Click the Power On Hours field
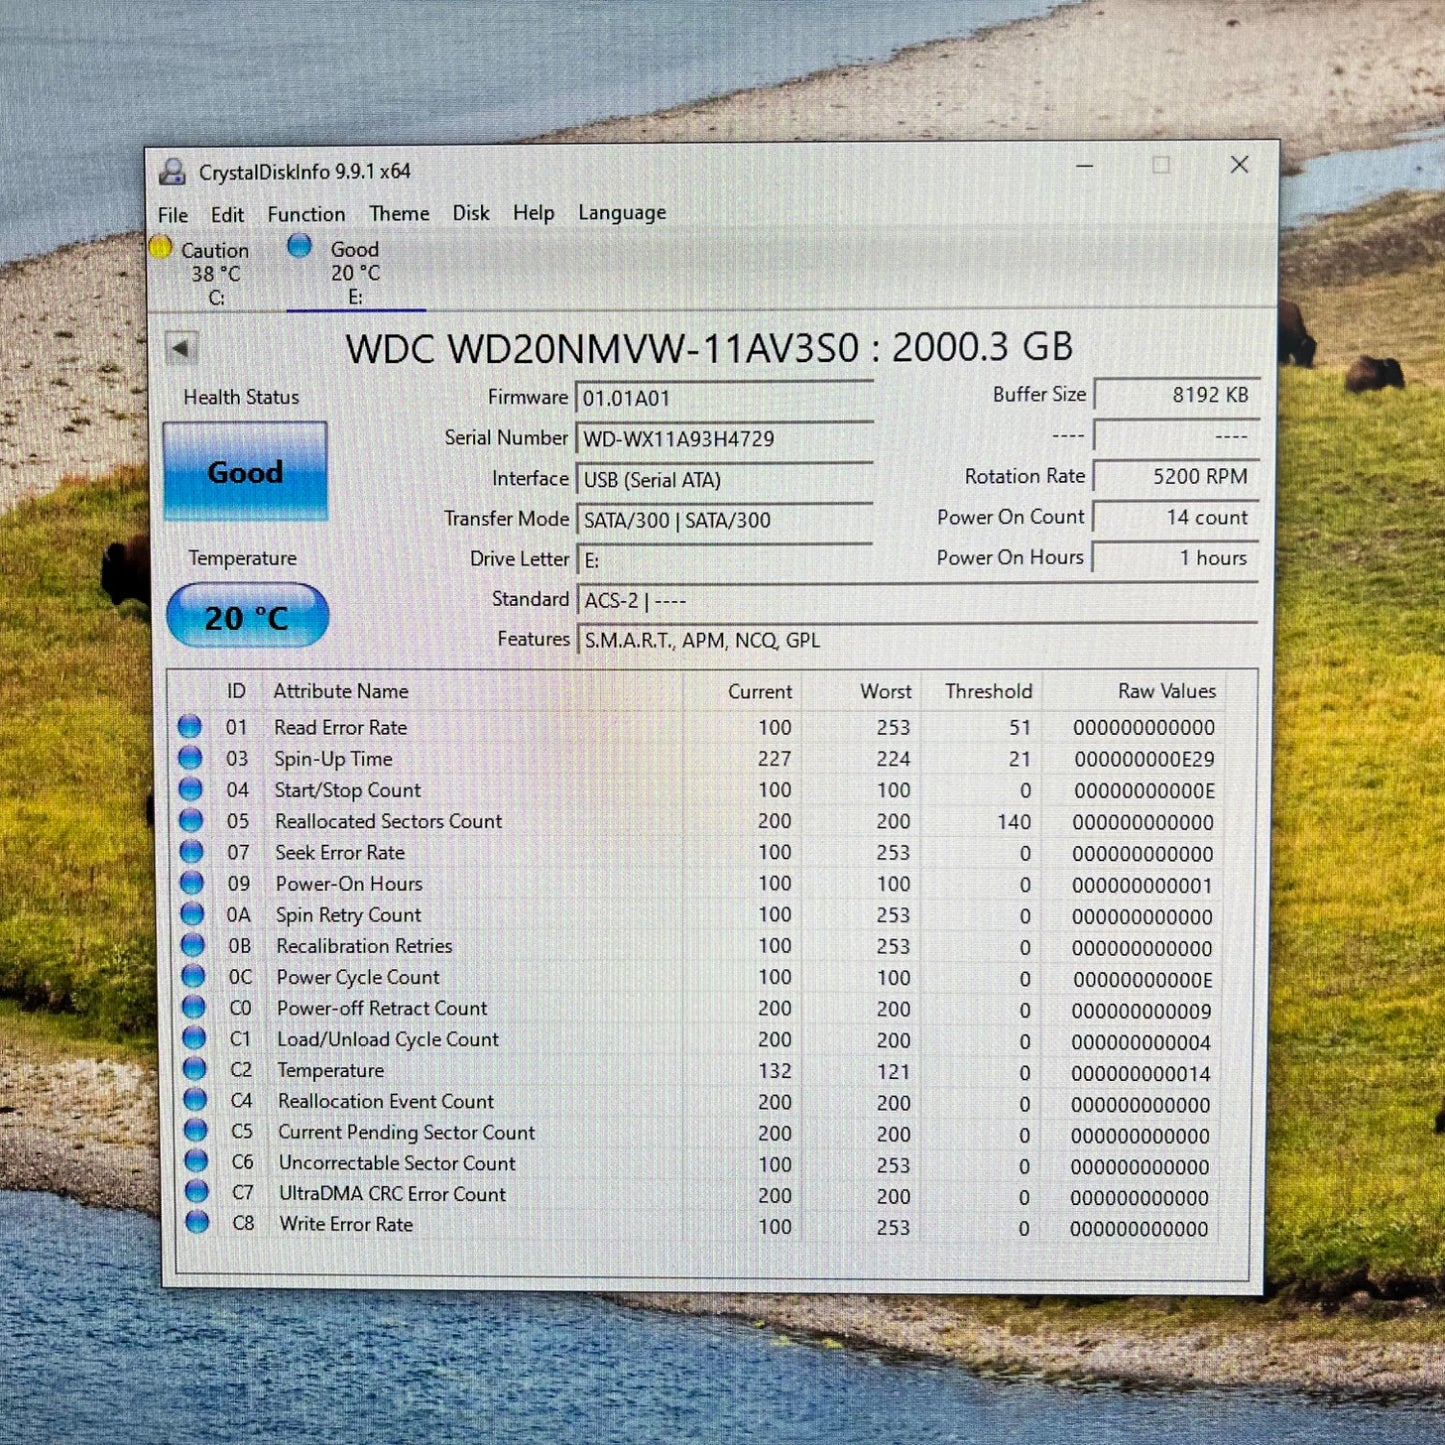 (x=1175, y=558)
